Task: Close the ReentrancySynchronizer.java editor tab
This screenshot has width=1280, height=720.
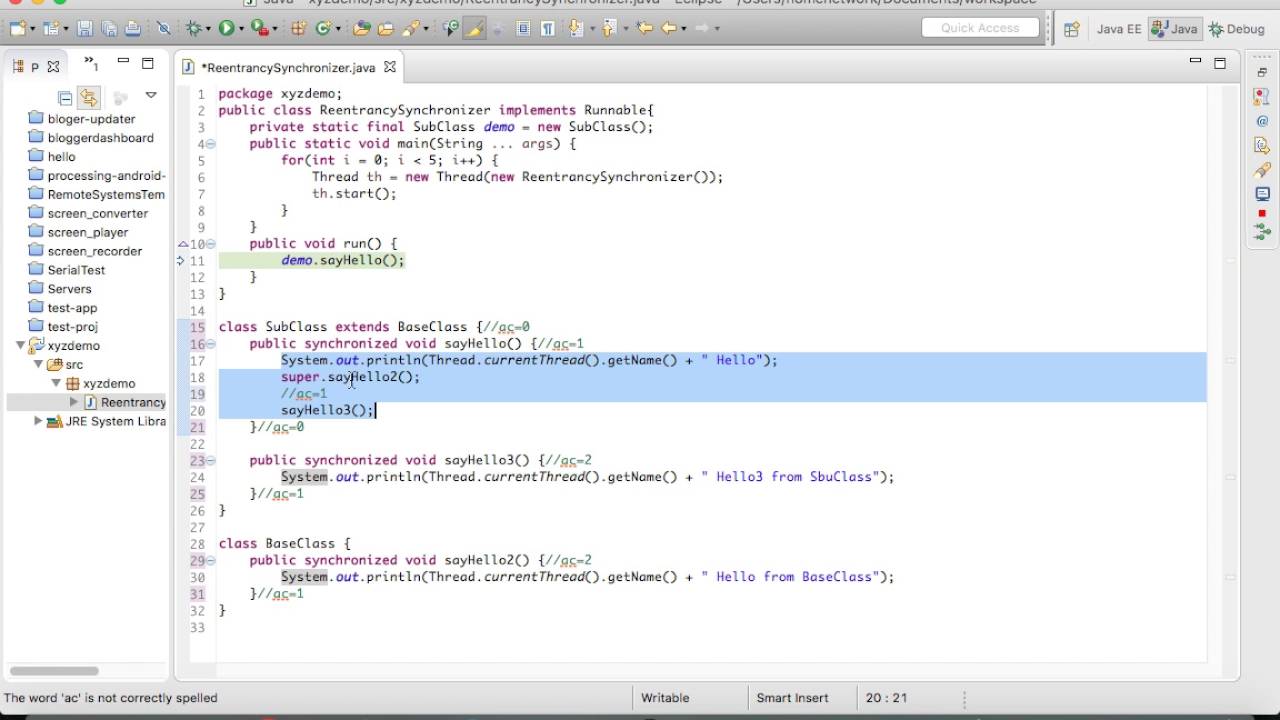Action: (x=390, y=67)
